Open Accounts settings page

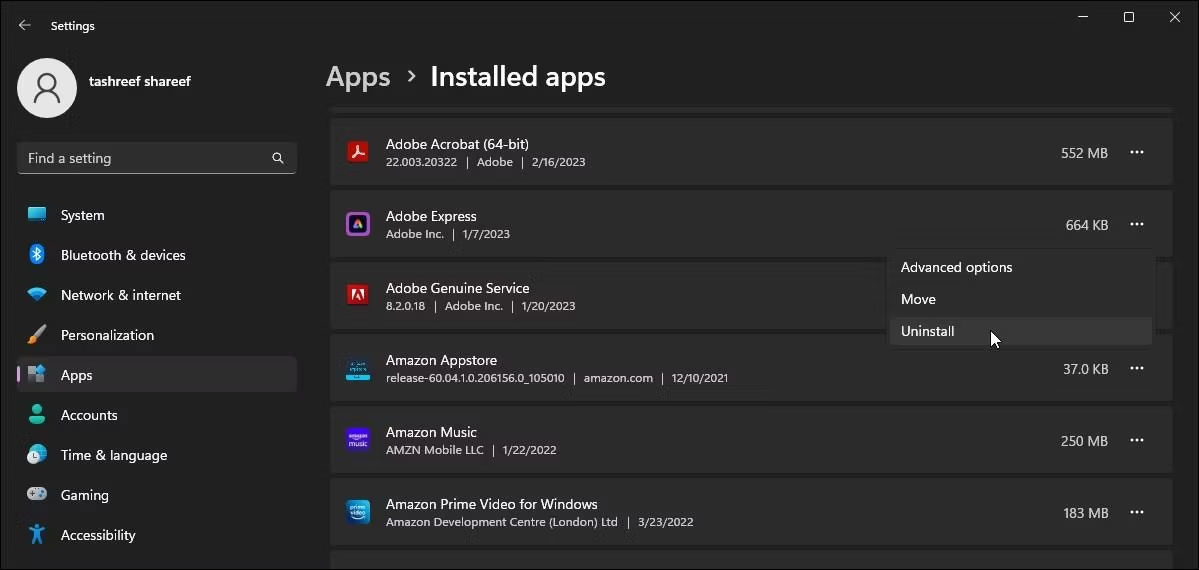[157, 415]
